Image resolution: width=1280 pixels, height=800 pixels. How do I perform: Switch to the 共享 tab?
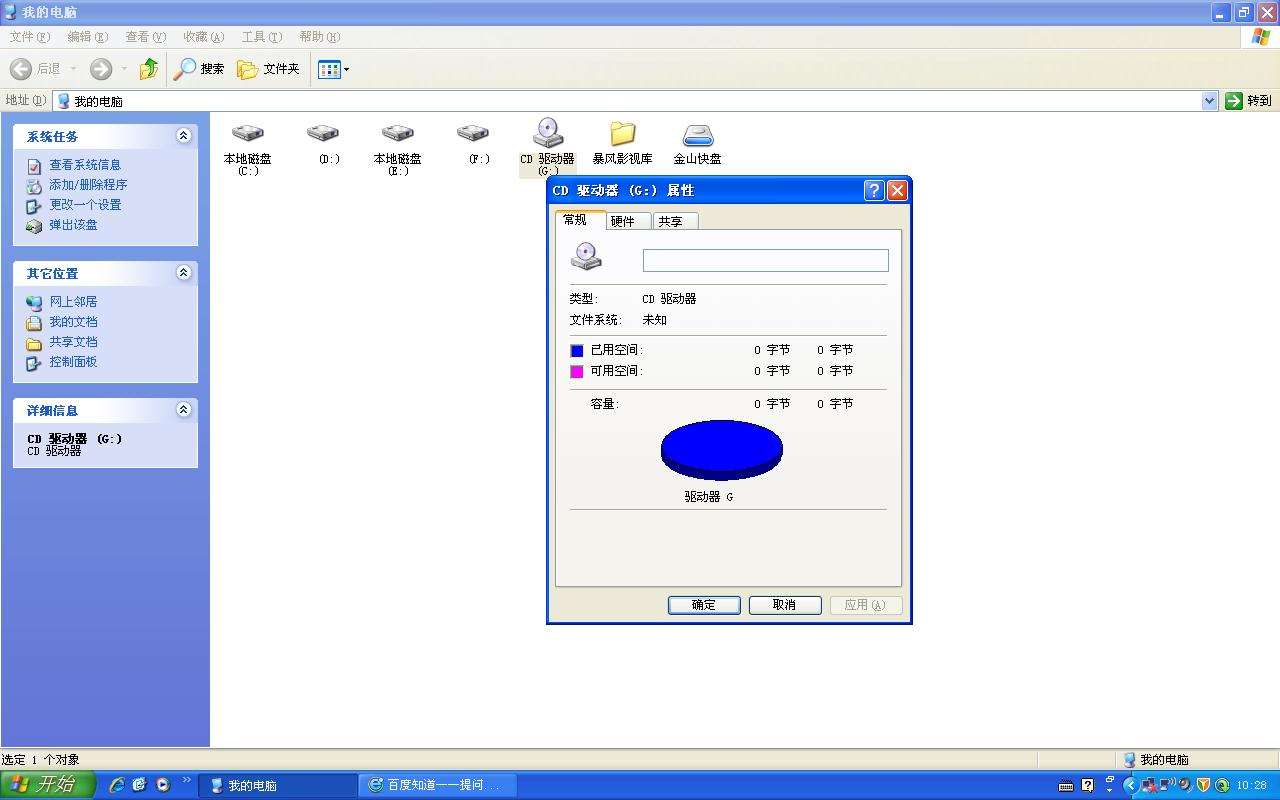(x=676, y=221)
